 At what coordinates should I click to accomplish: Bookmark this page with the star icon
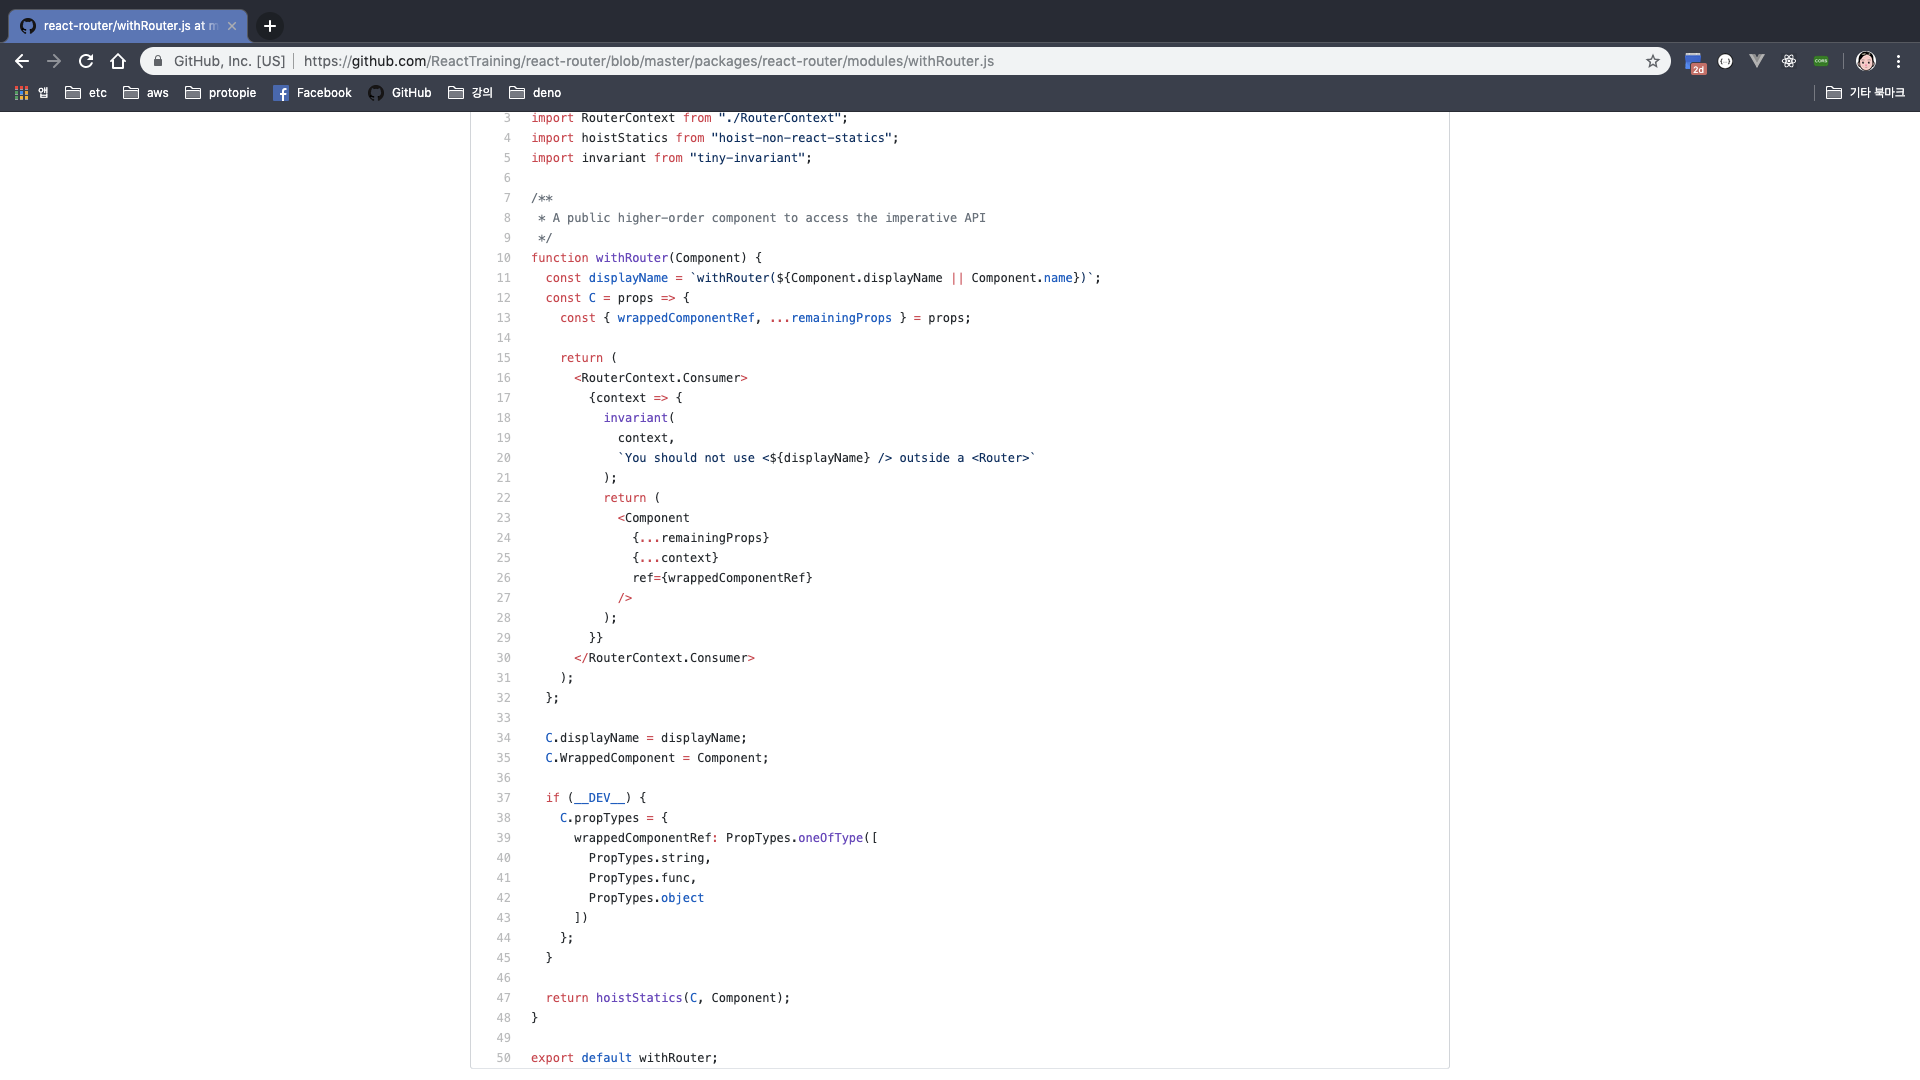(1653, 61)
